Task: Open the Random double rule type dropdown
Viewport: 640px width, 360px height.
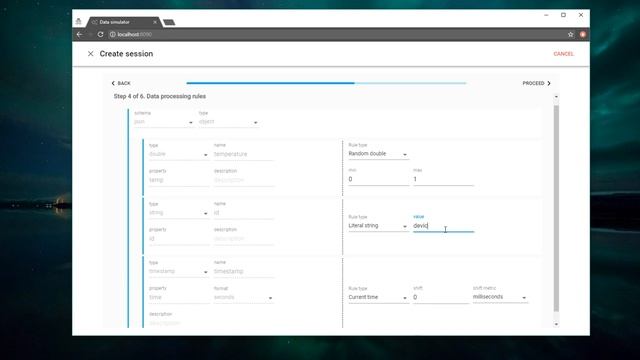Action: [x=378, y=154]
